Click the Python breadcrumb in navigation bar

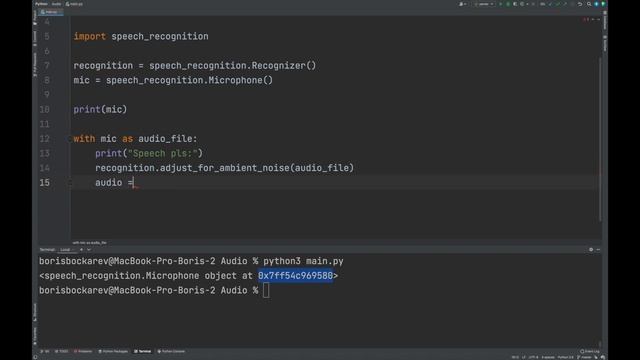point(41,4)
